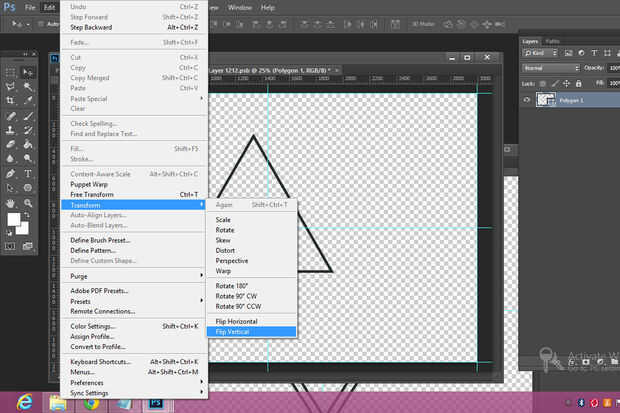Select the Zoom tool
Image resolution: width=620 pixels, height=413 pixels.
coord(28,203)
